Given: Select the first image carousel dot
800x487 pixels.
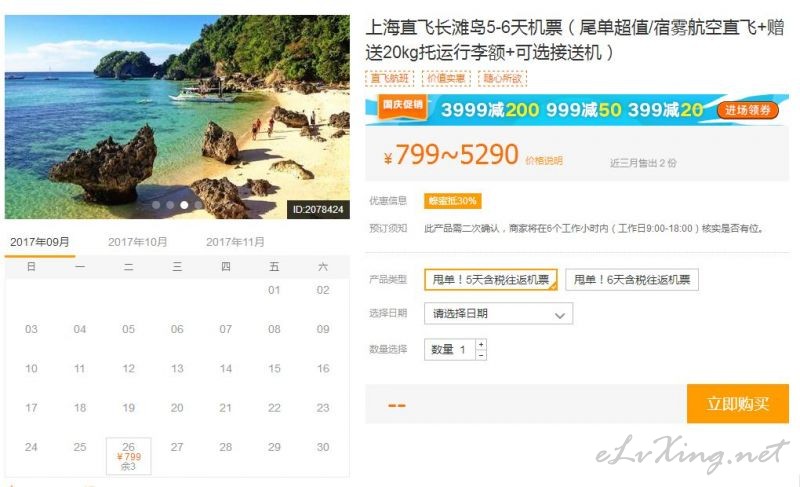Looking at the screenshot, I should 156,205.
